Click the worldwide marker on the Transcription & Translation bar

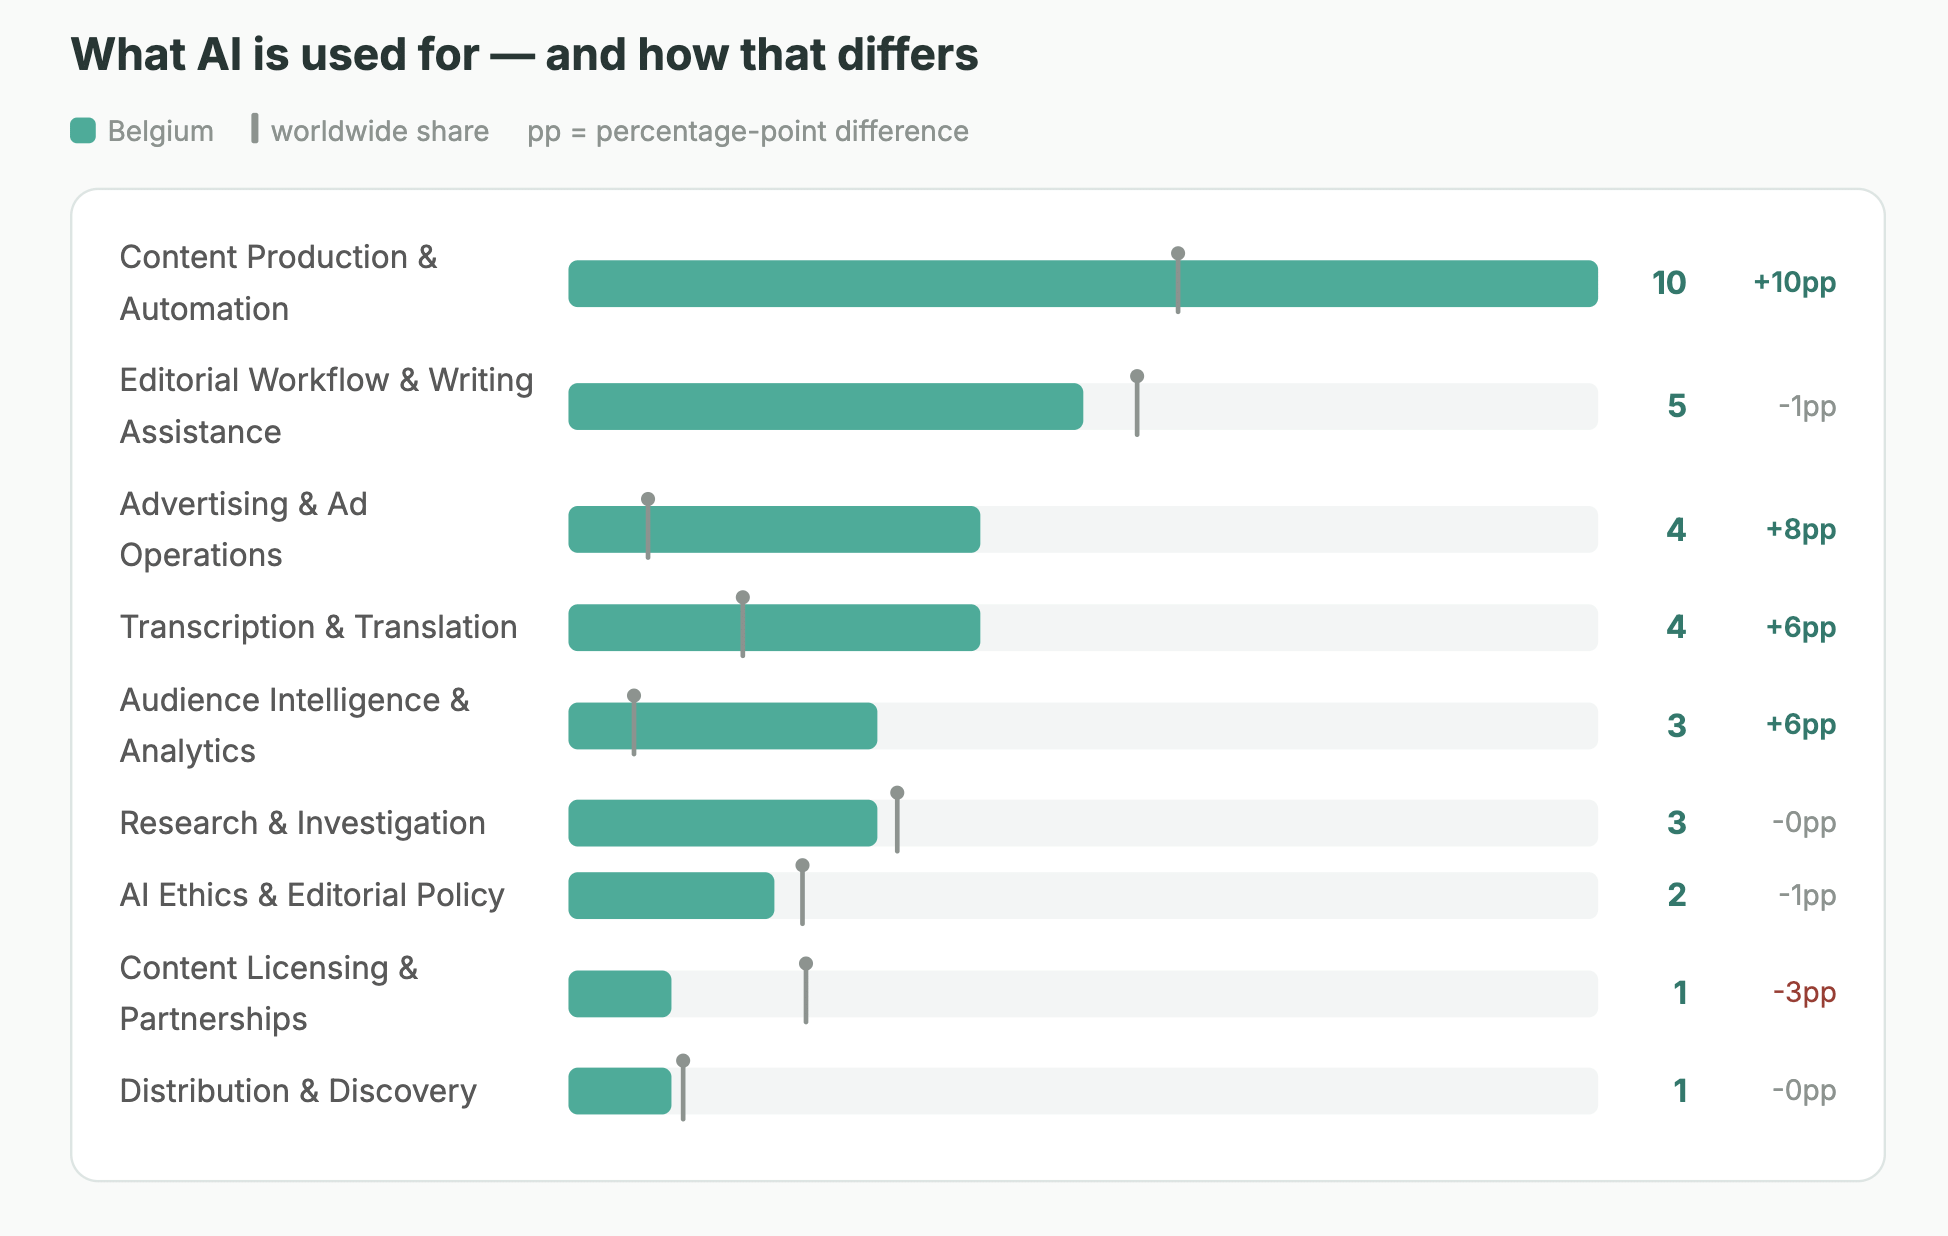coord(743,625)
